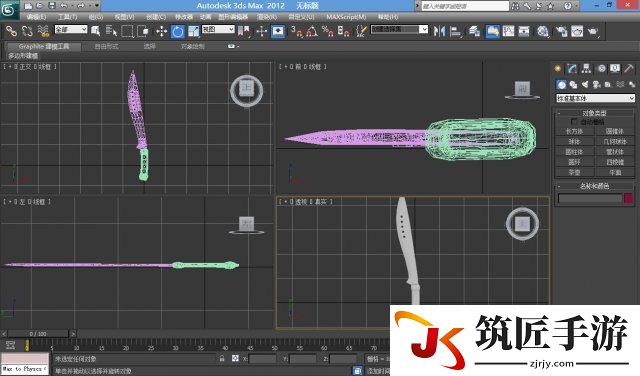The image size is (640, 376).
Task: Click the Select and Manipulate icon
Action: [262, 31]
